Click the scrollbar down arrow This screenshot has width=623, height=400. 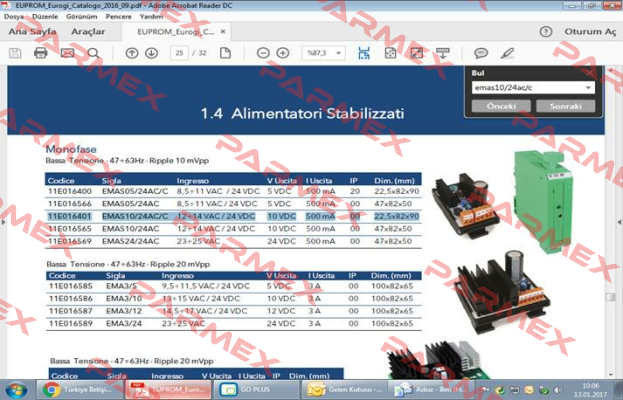(x=610, y=374)
